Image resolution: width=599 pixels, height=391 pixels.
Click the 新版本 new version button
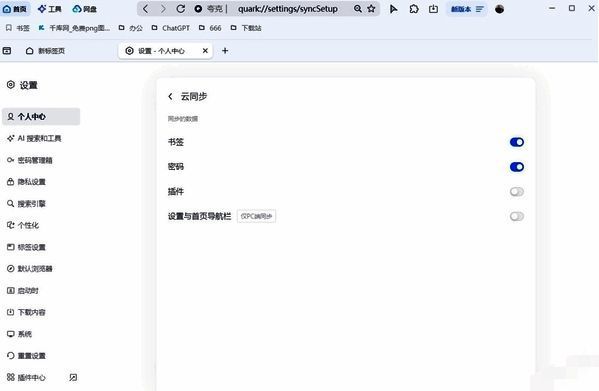[x=467, y=9]
